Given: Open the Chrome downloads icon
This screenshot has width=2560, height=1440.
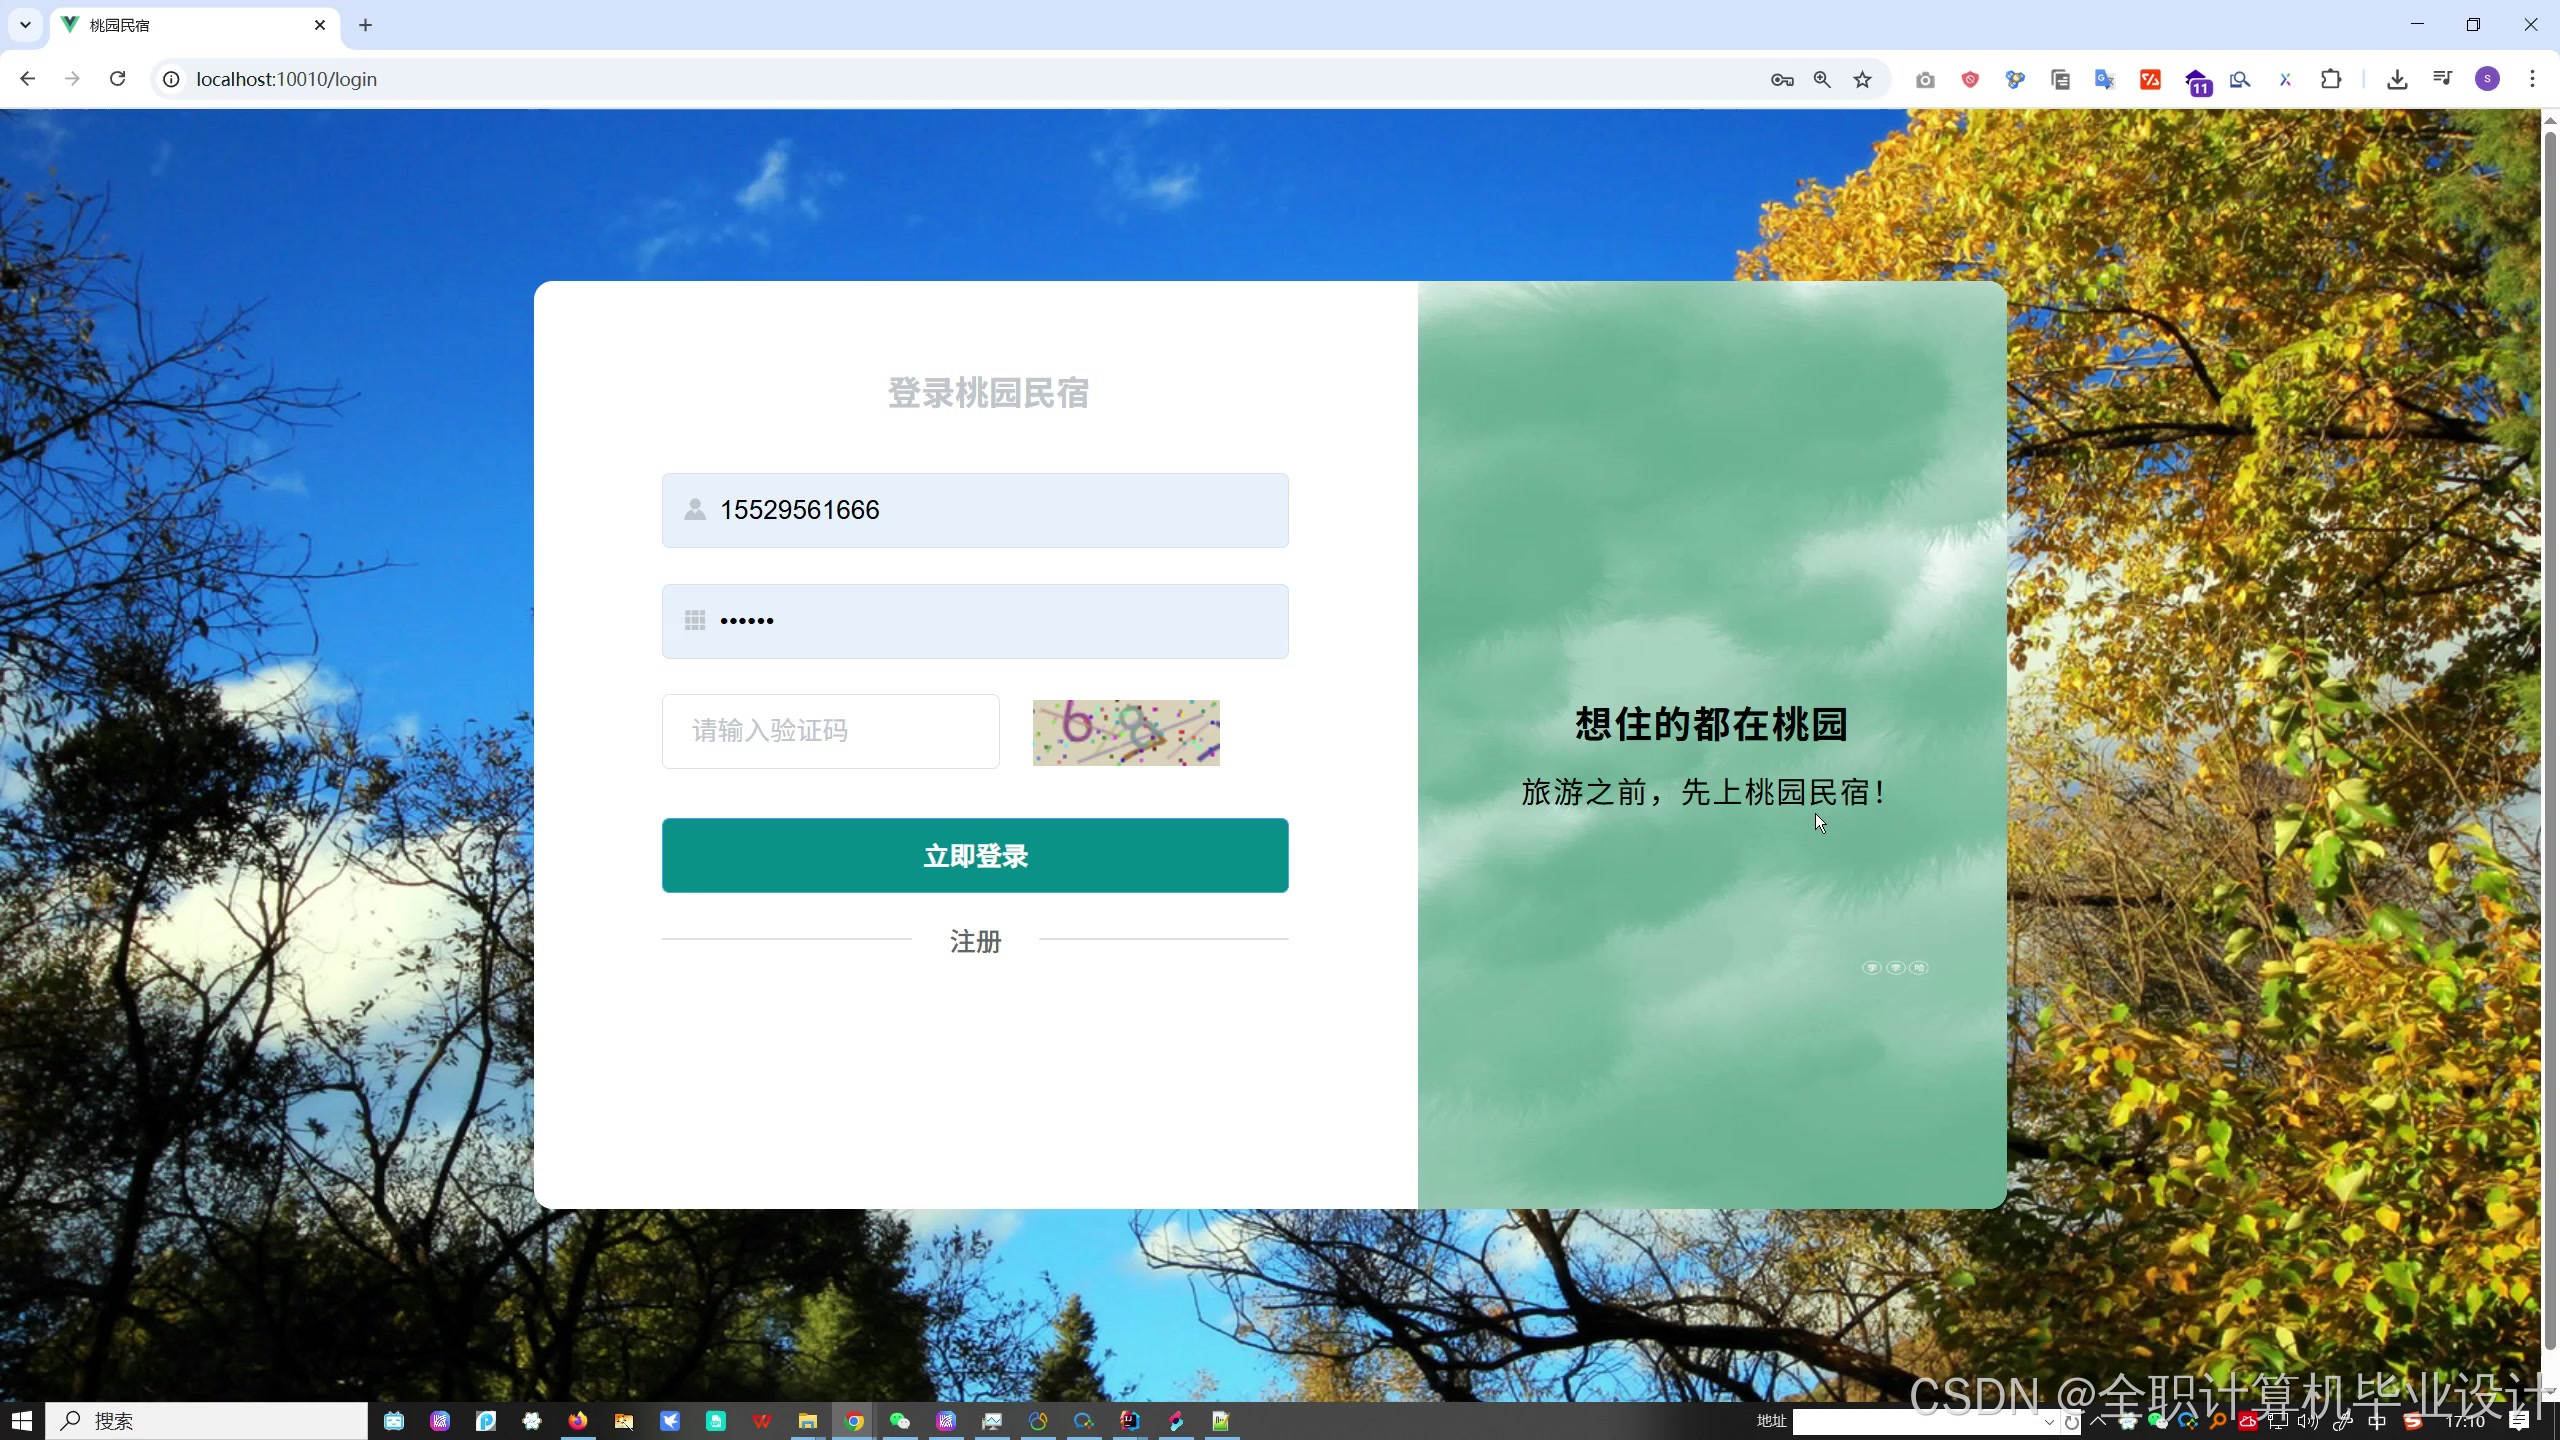Looking at the screenshot, I should [x=2397, y=80].
